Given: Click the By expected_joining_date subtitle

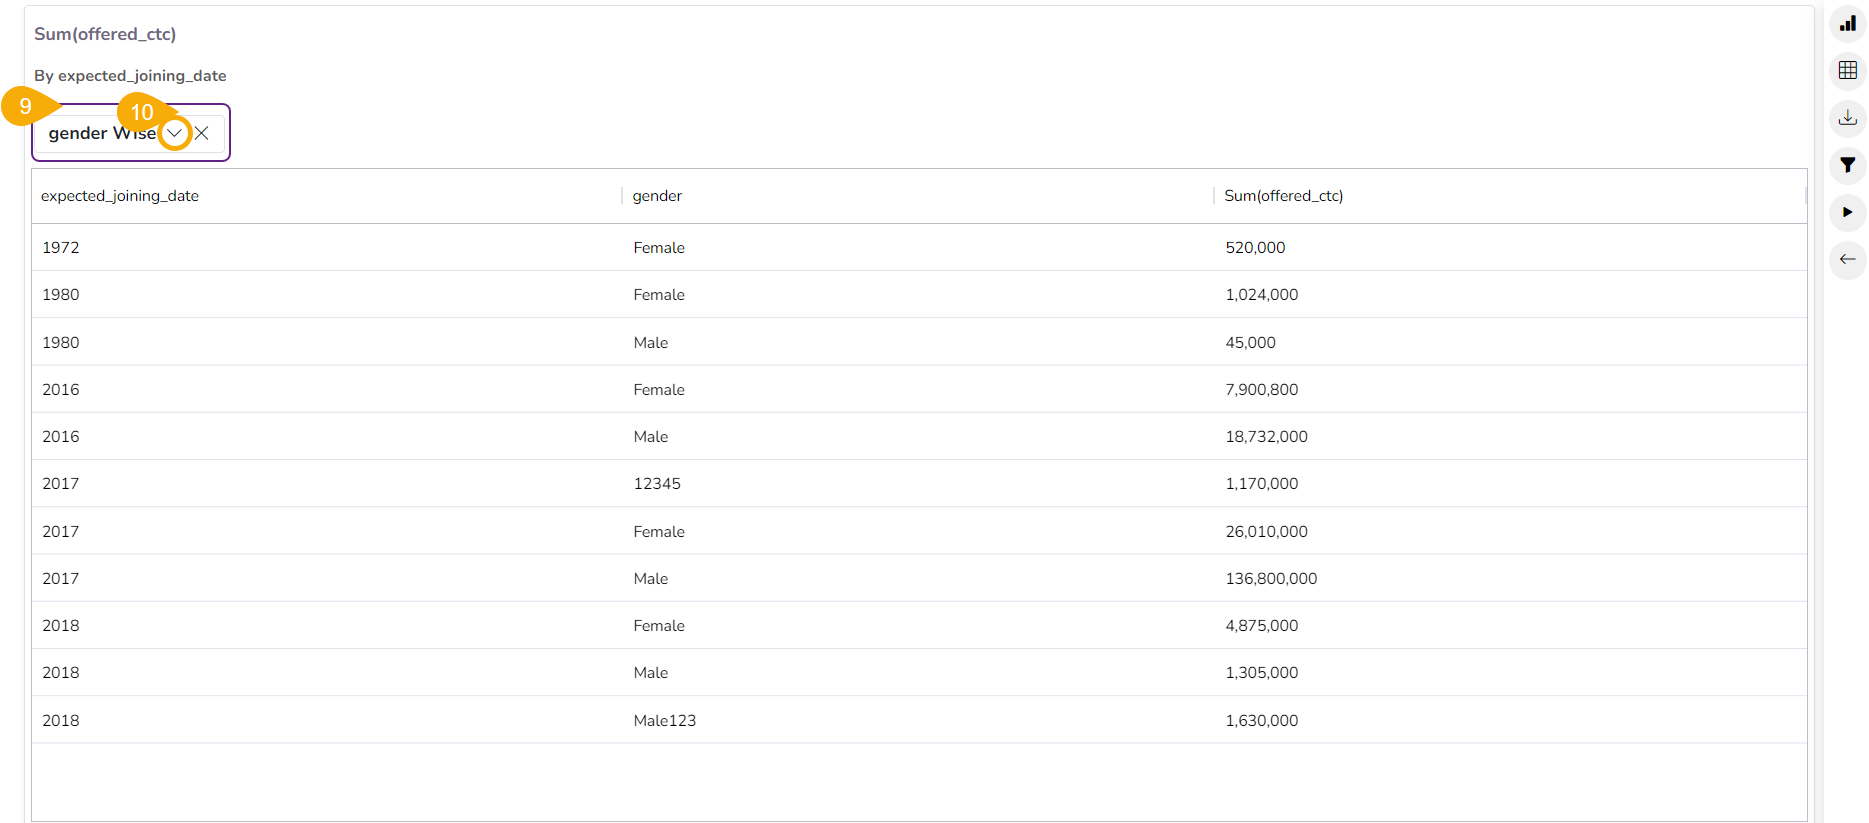Looking at the screenshot, I should pyautogui.click(x=130, y=76).
